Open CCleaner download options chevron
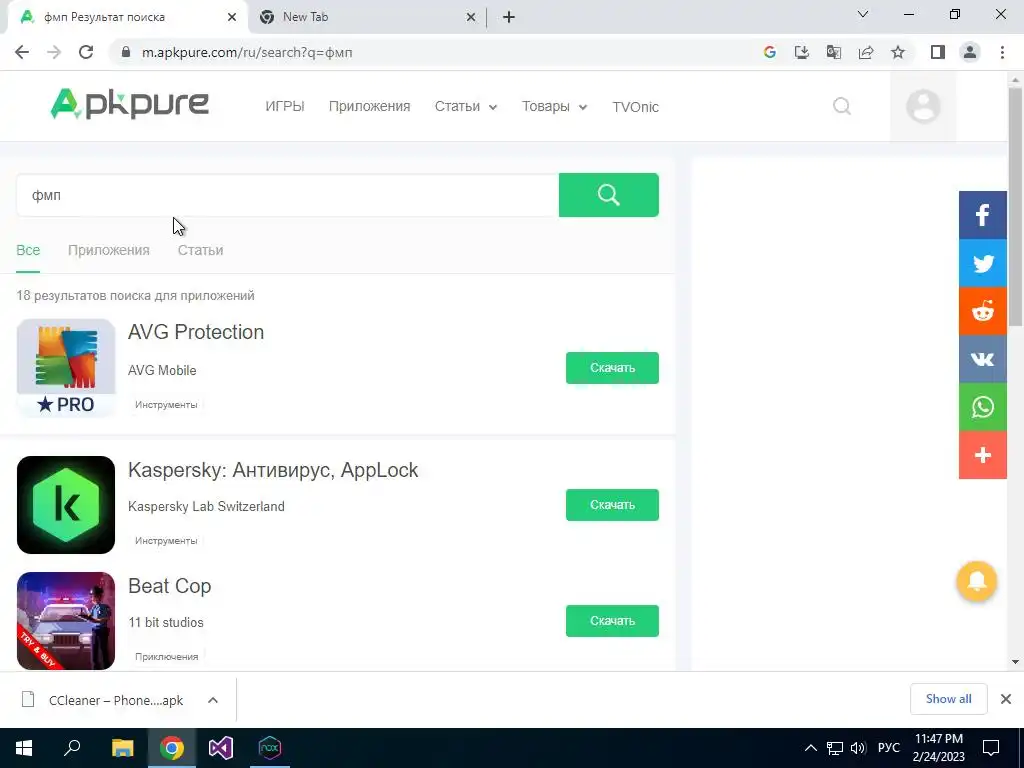 click(213, 700)
